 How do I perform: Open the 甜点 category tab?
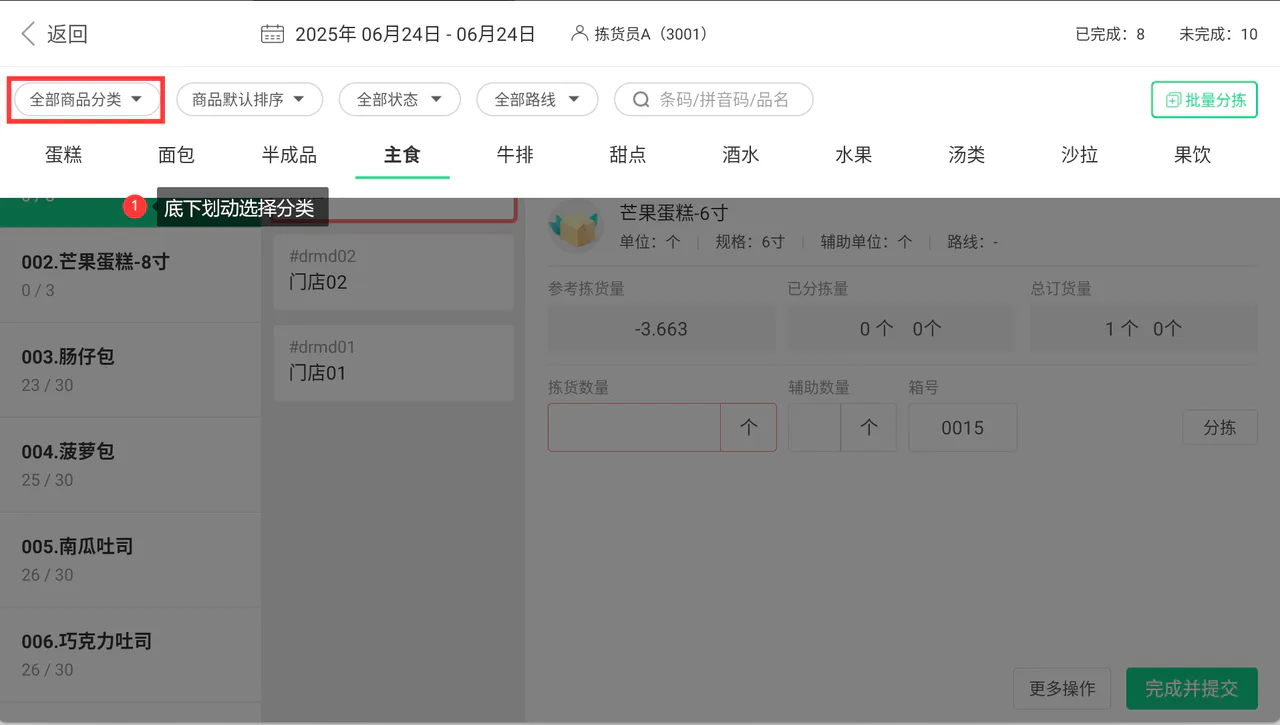629,155
